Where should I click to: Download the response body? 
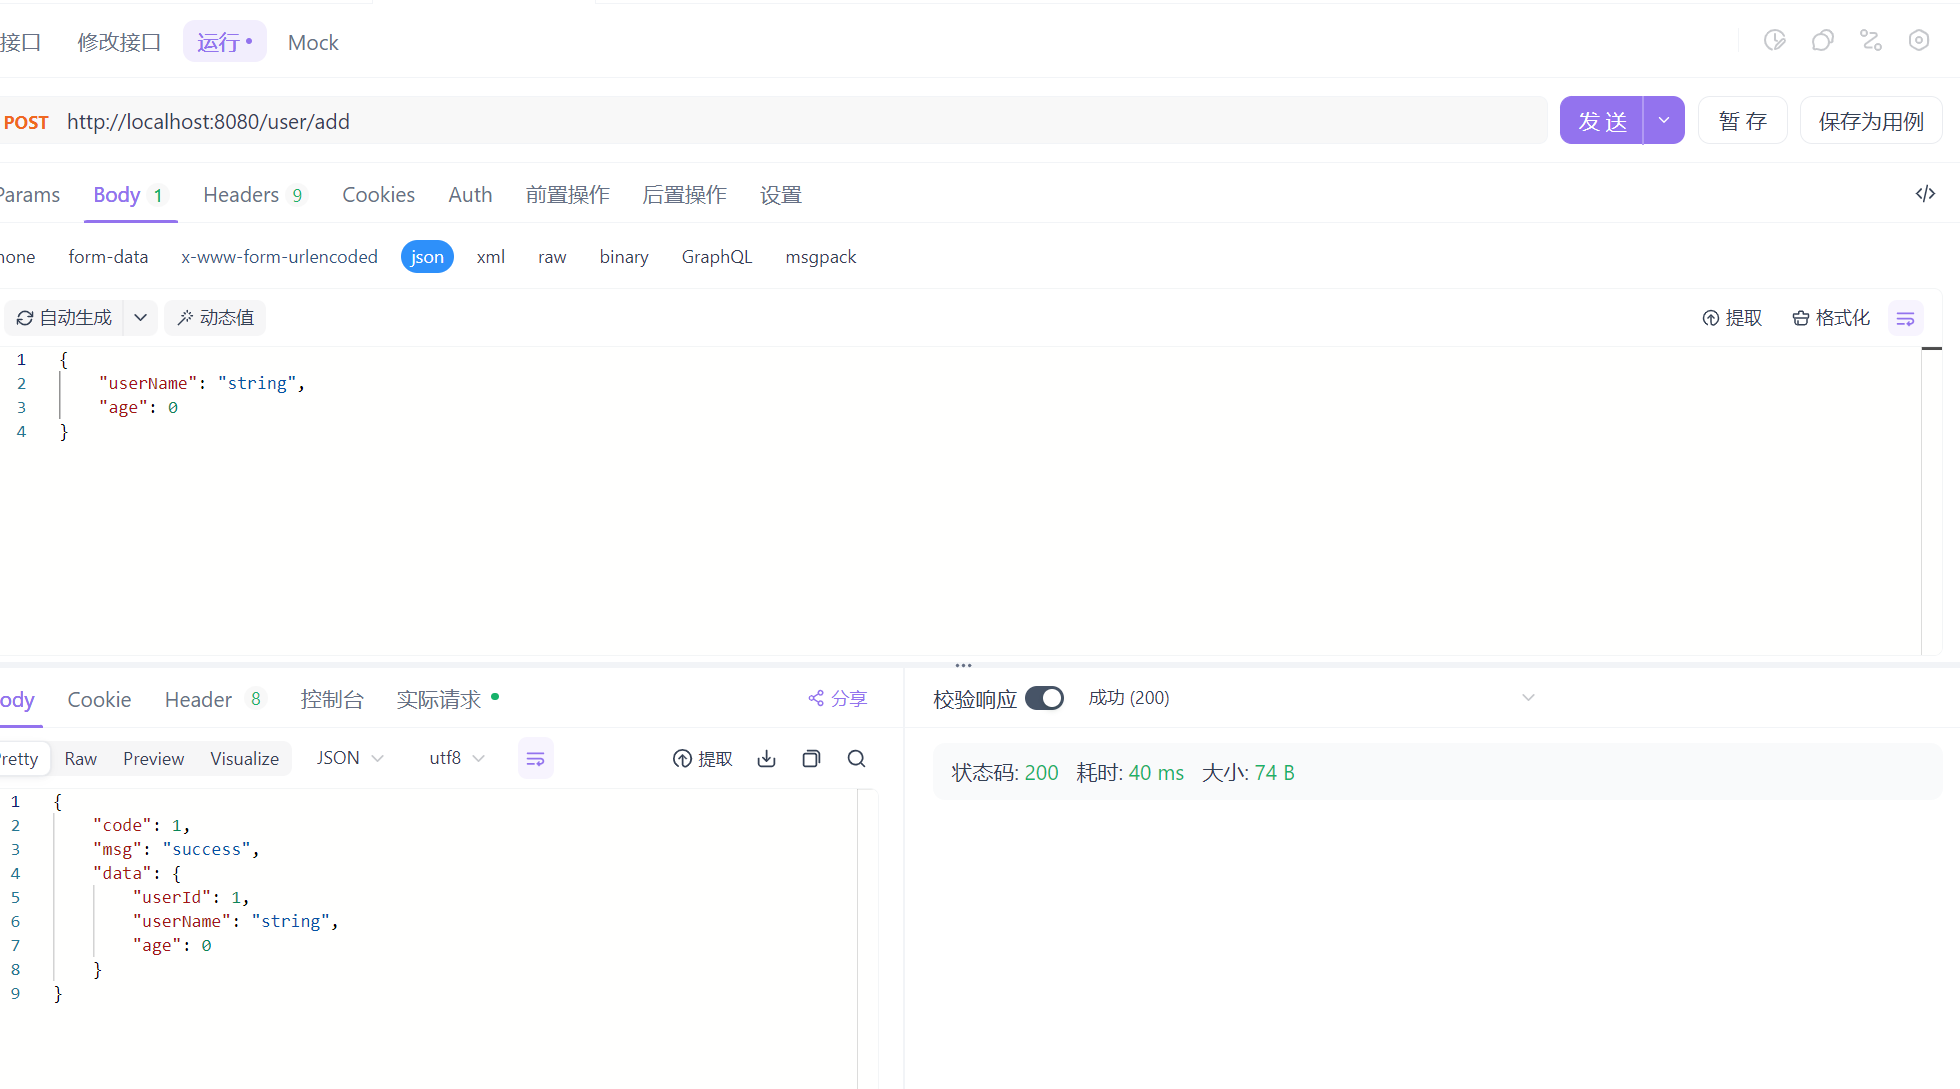point(766,759)
